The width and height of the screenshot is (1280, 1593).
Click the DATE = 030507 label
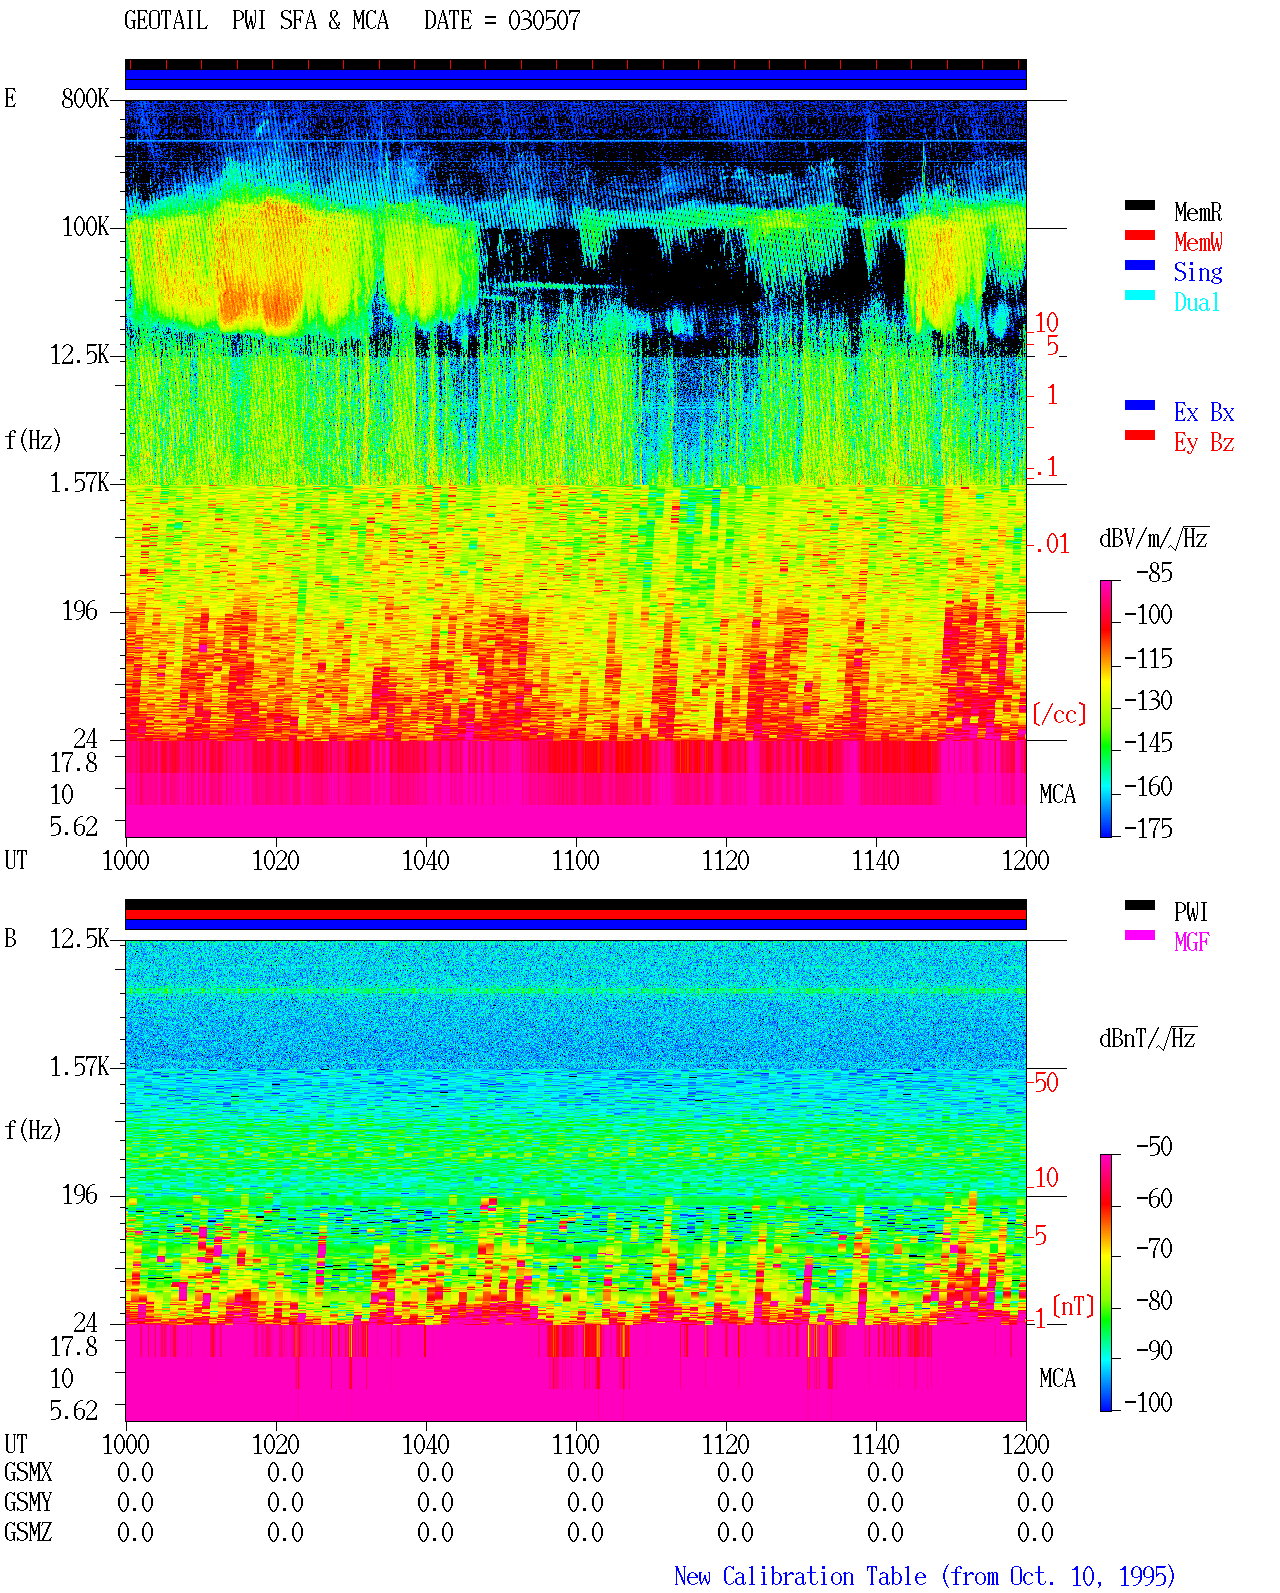click(x=502, y=20)
